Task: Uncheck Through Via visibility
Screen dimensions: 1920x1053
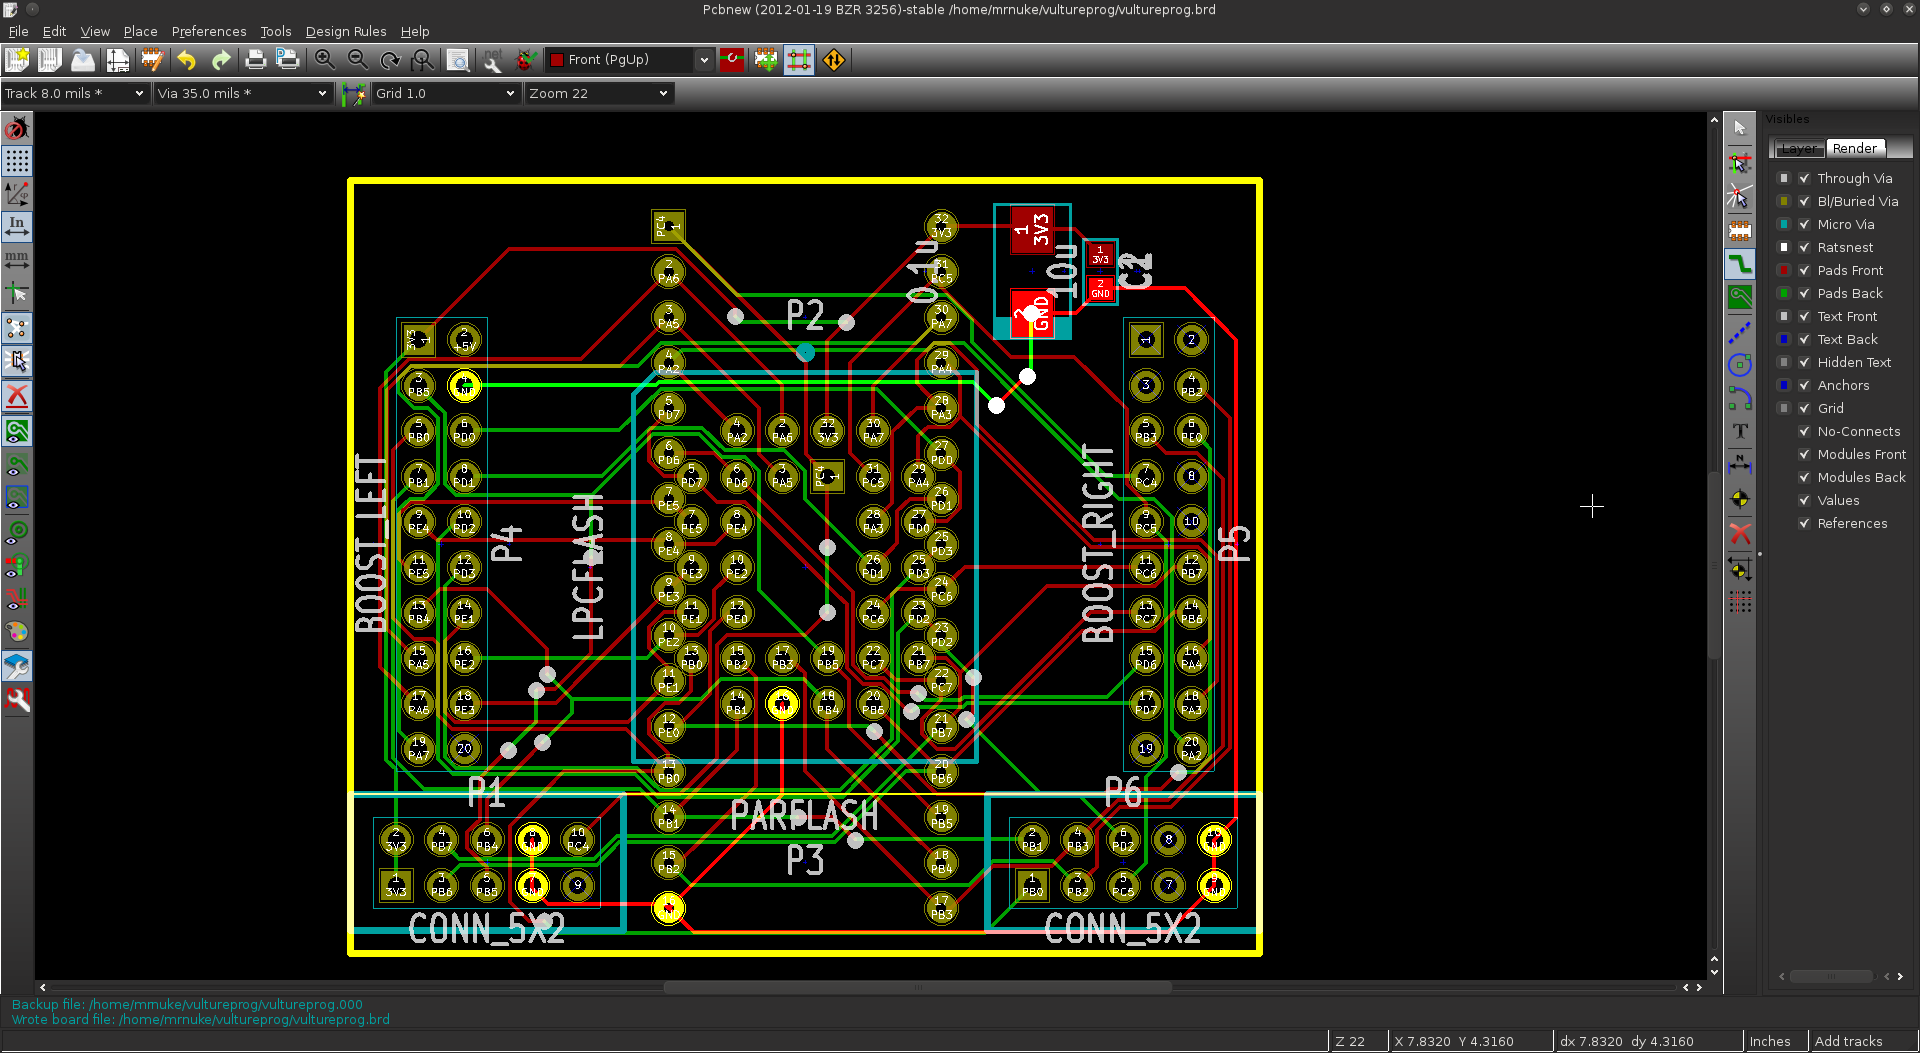Action: [1805, 178]
